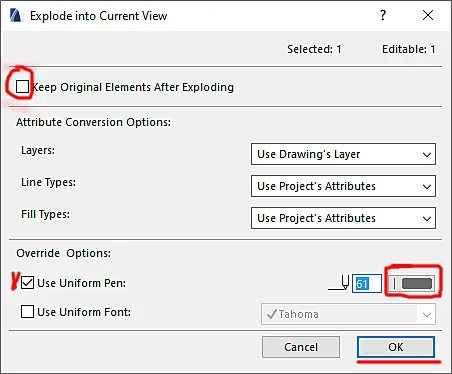Click the OK button
The height and width of the screenshot is (374, 452).
[x=396, y=347]
